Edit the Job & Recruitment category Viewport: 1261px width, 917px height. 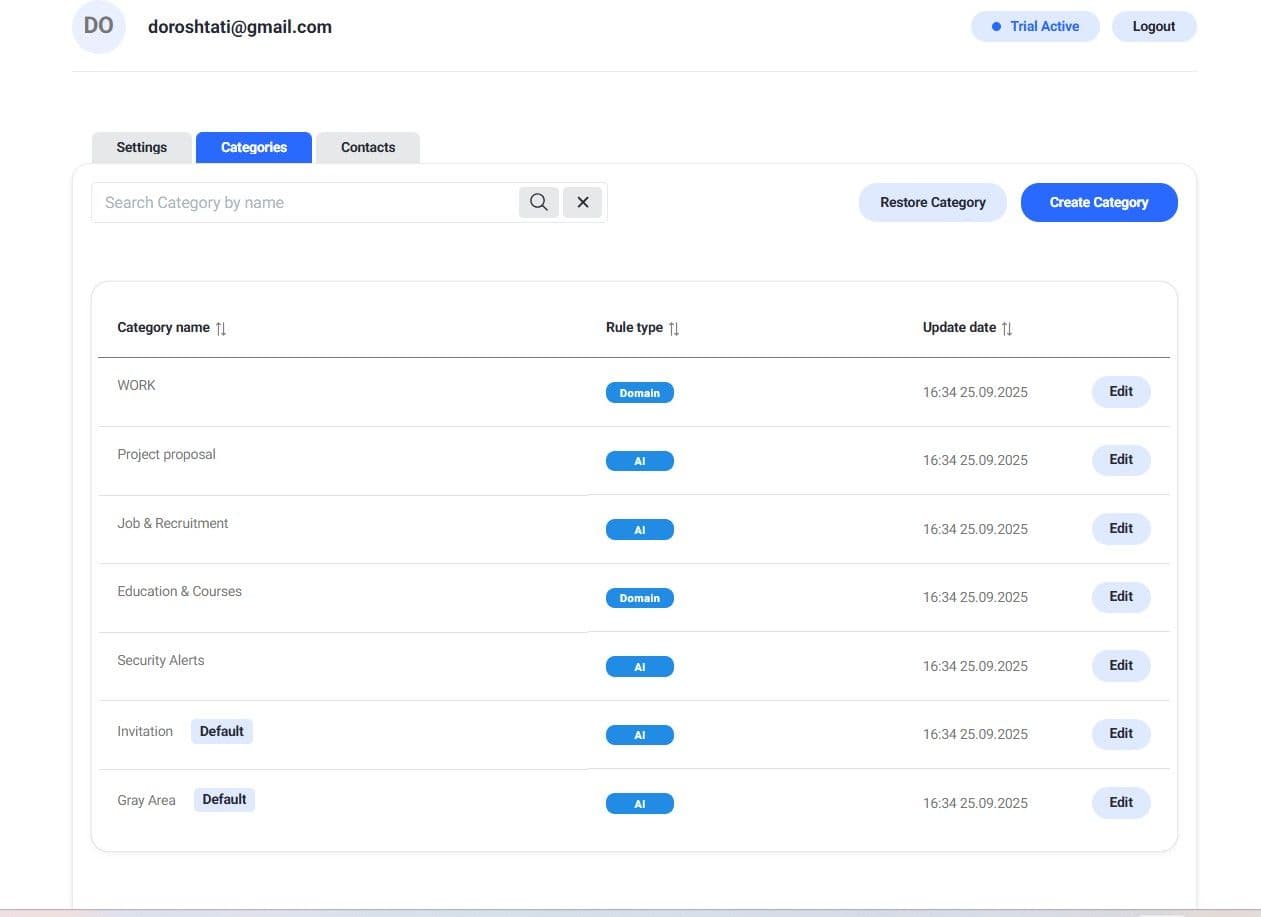point(1120,529)
